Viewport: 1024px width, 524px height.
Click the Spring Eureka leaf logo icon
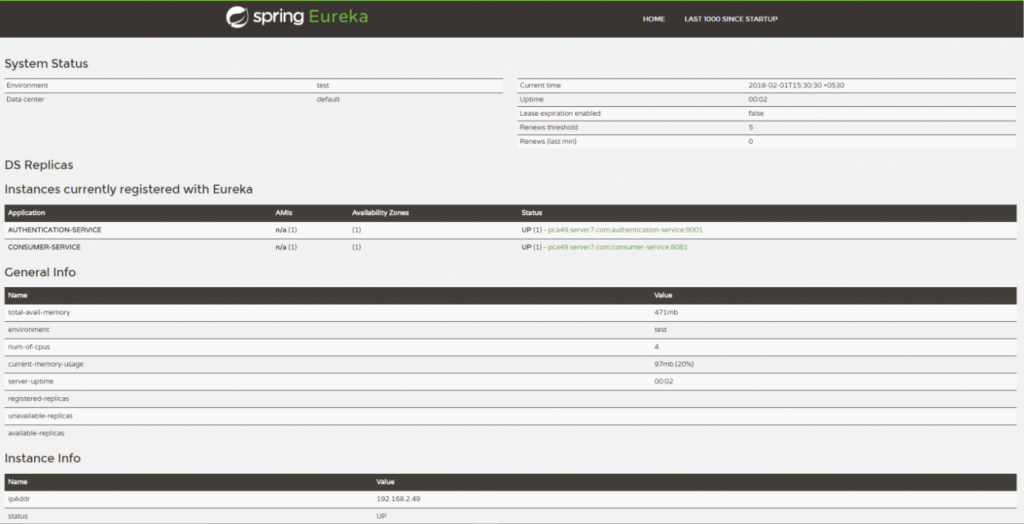(237, 17)
